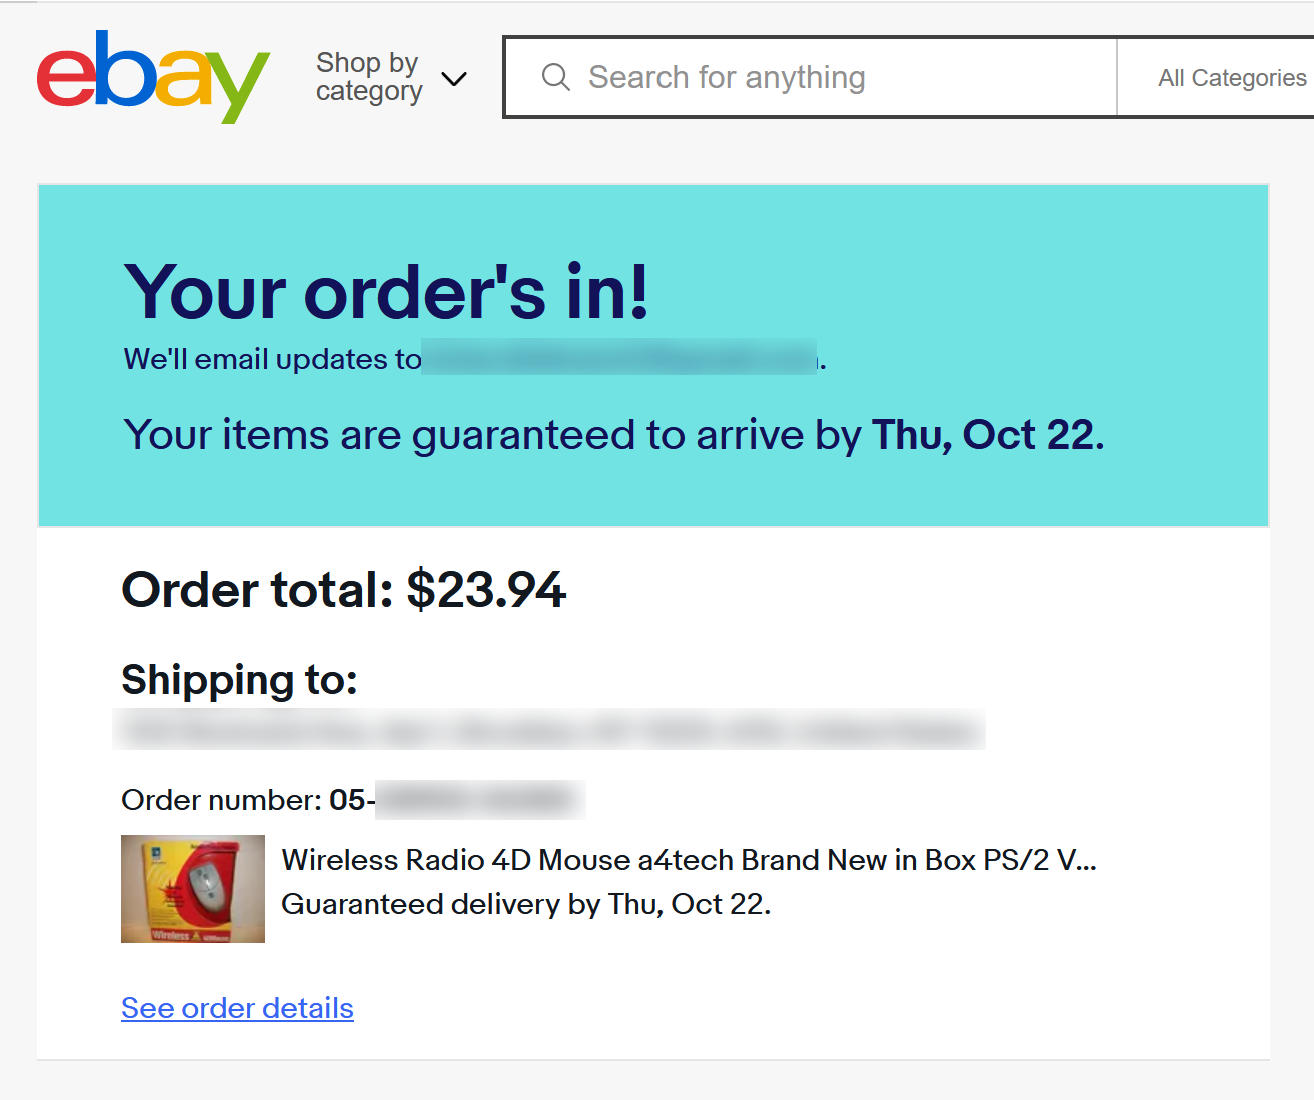Open the Shop by category label
The height and width of the screenshot is (1100, 1314).
click(369, 77)
